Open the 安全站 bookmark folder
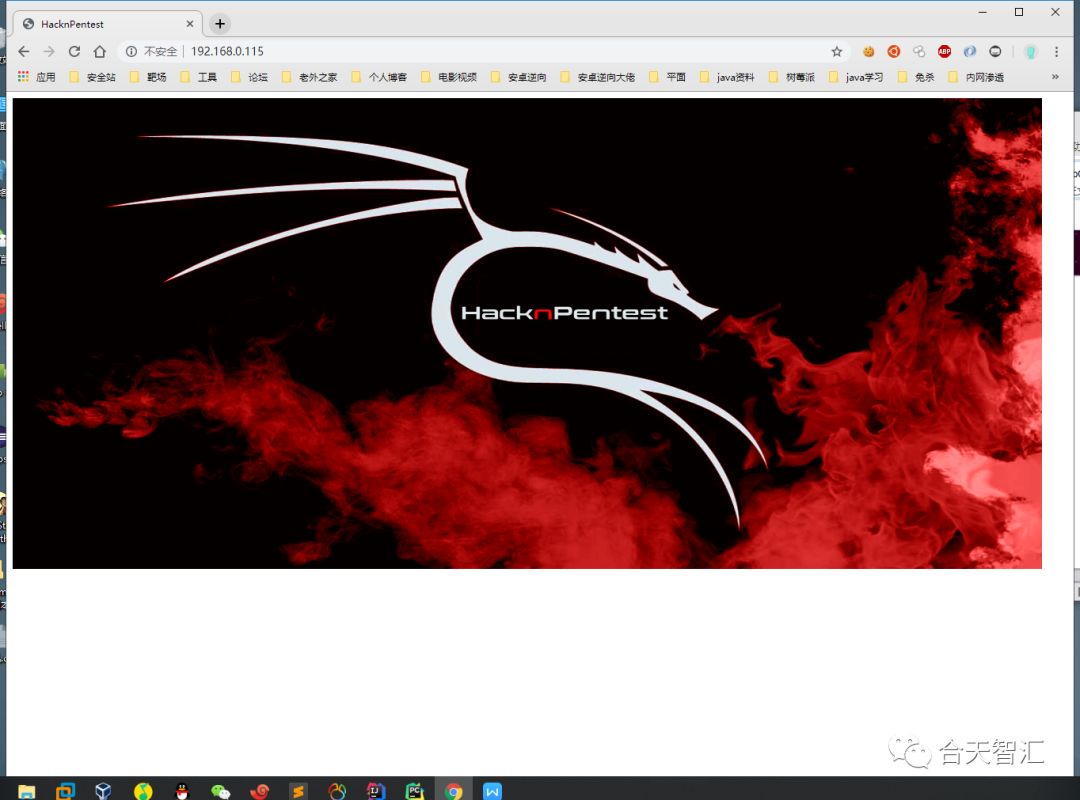 pyautogui.click(x=93, y=77)
